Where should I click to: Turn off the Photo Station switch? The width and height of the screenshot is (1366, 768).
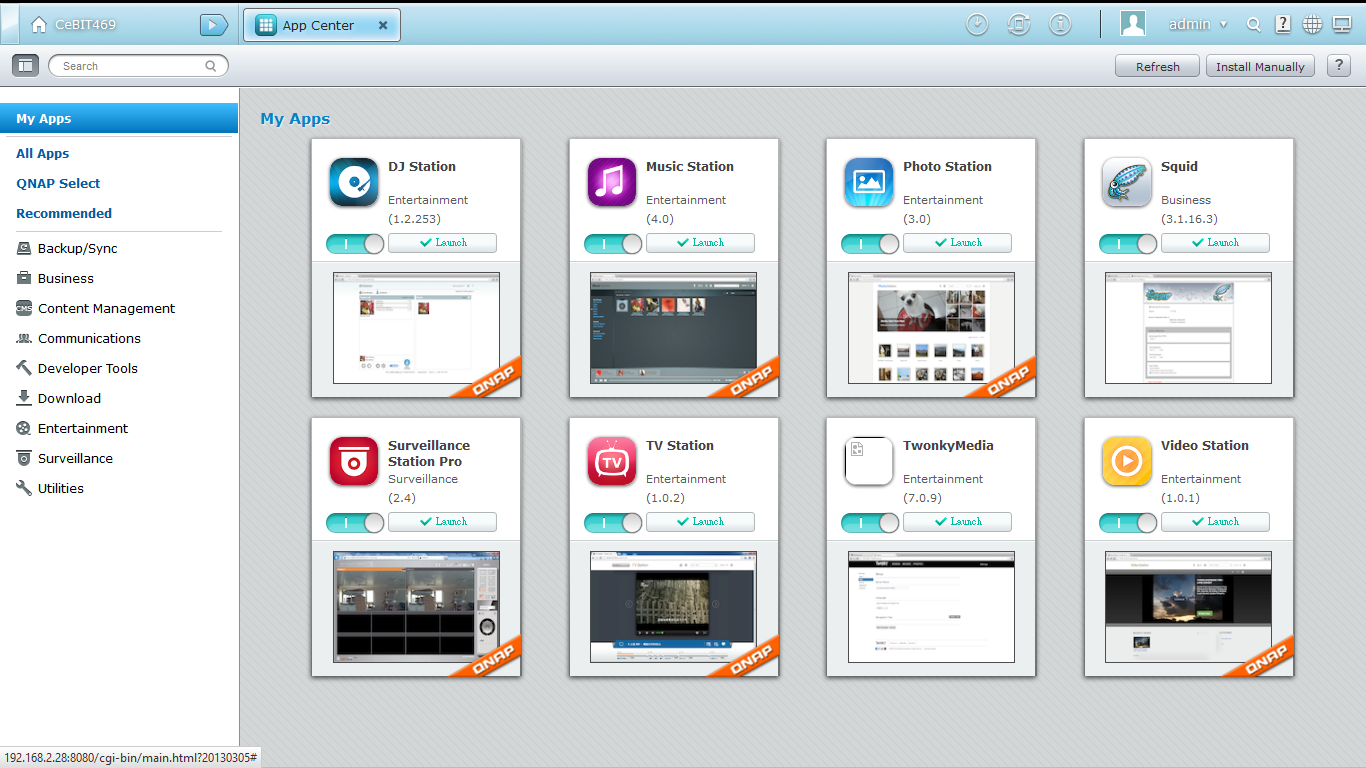click(x=870, y=243)
